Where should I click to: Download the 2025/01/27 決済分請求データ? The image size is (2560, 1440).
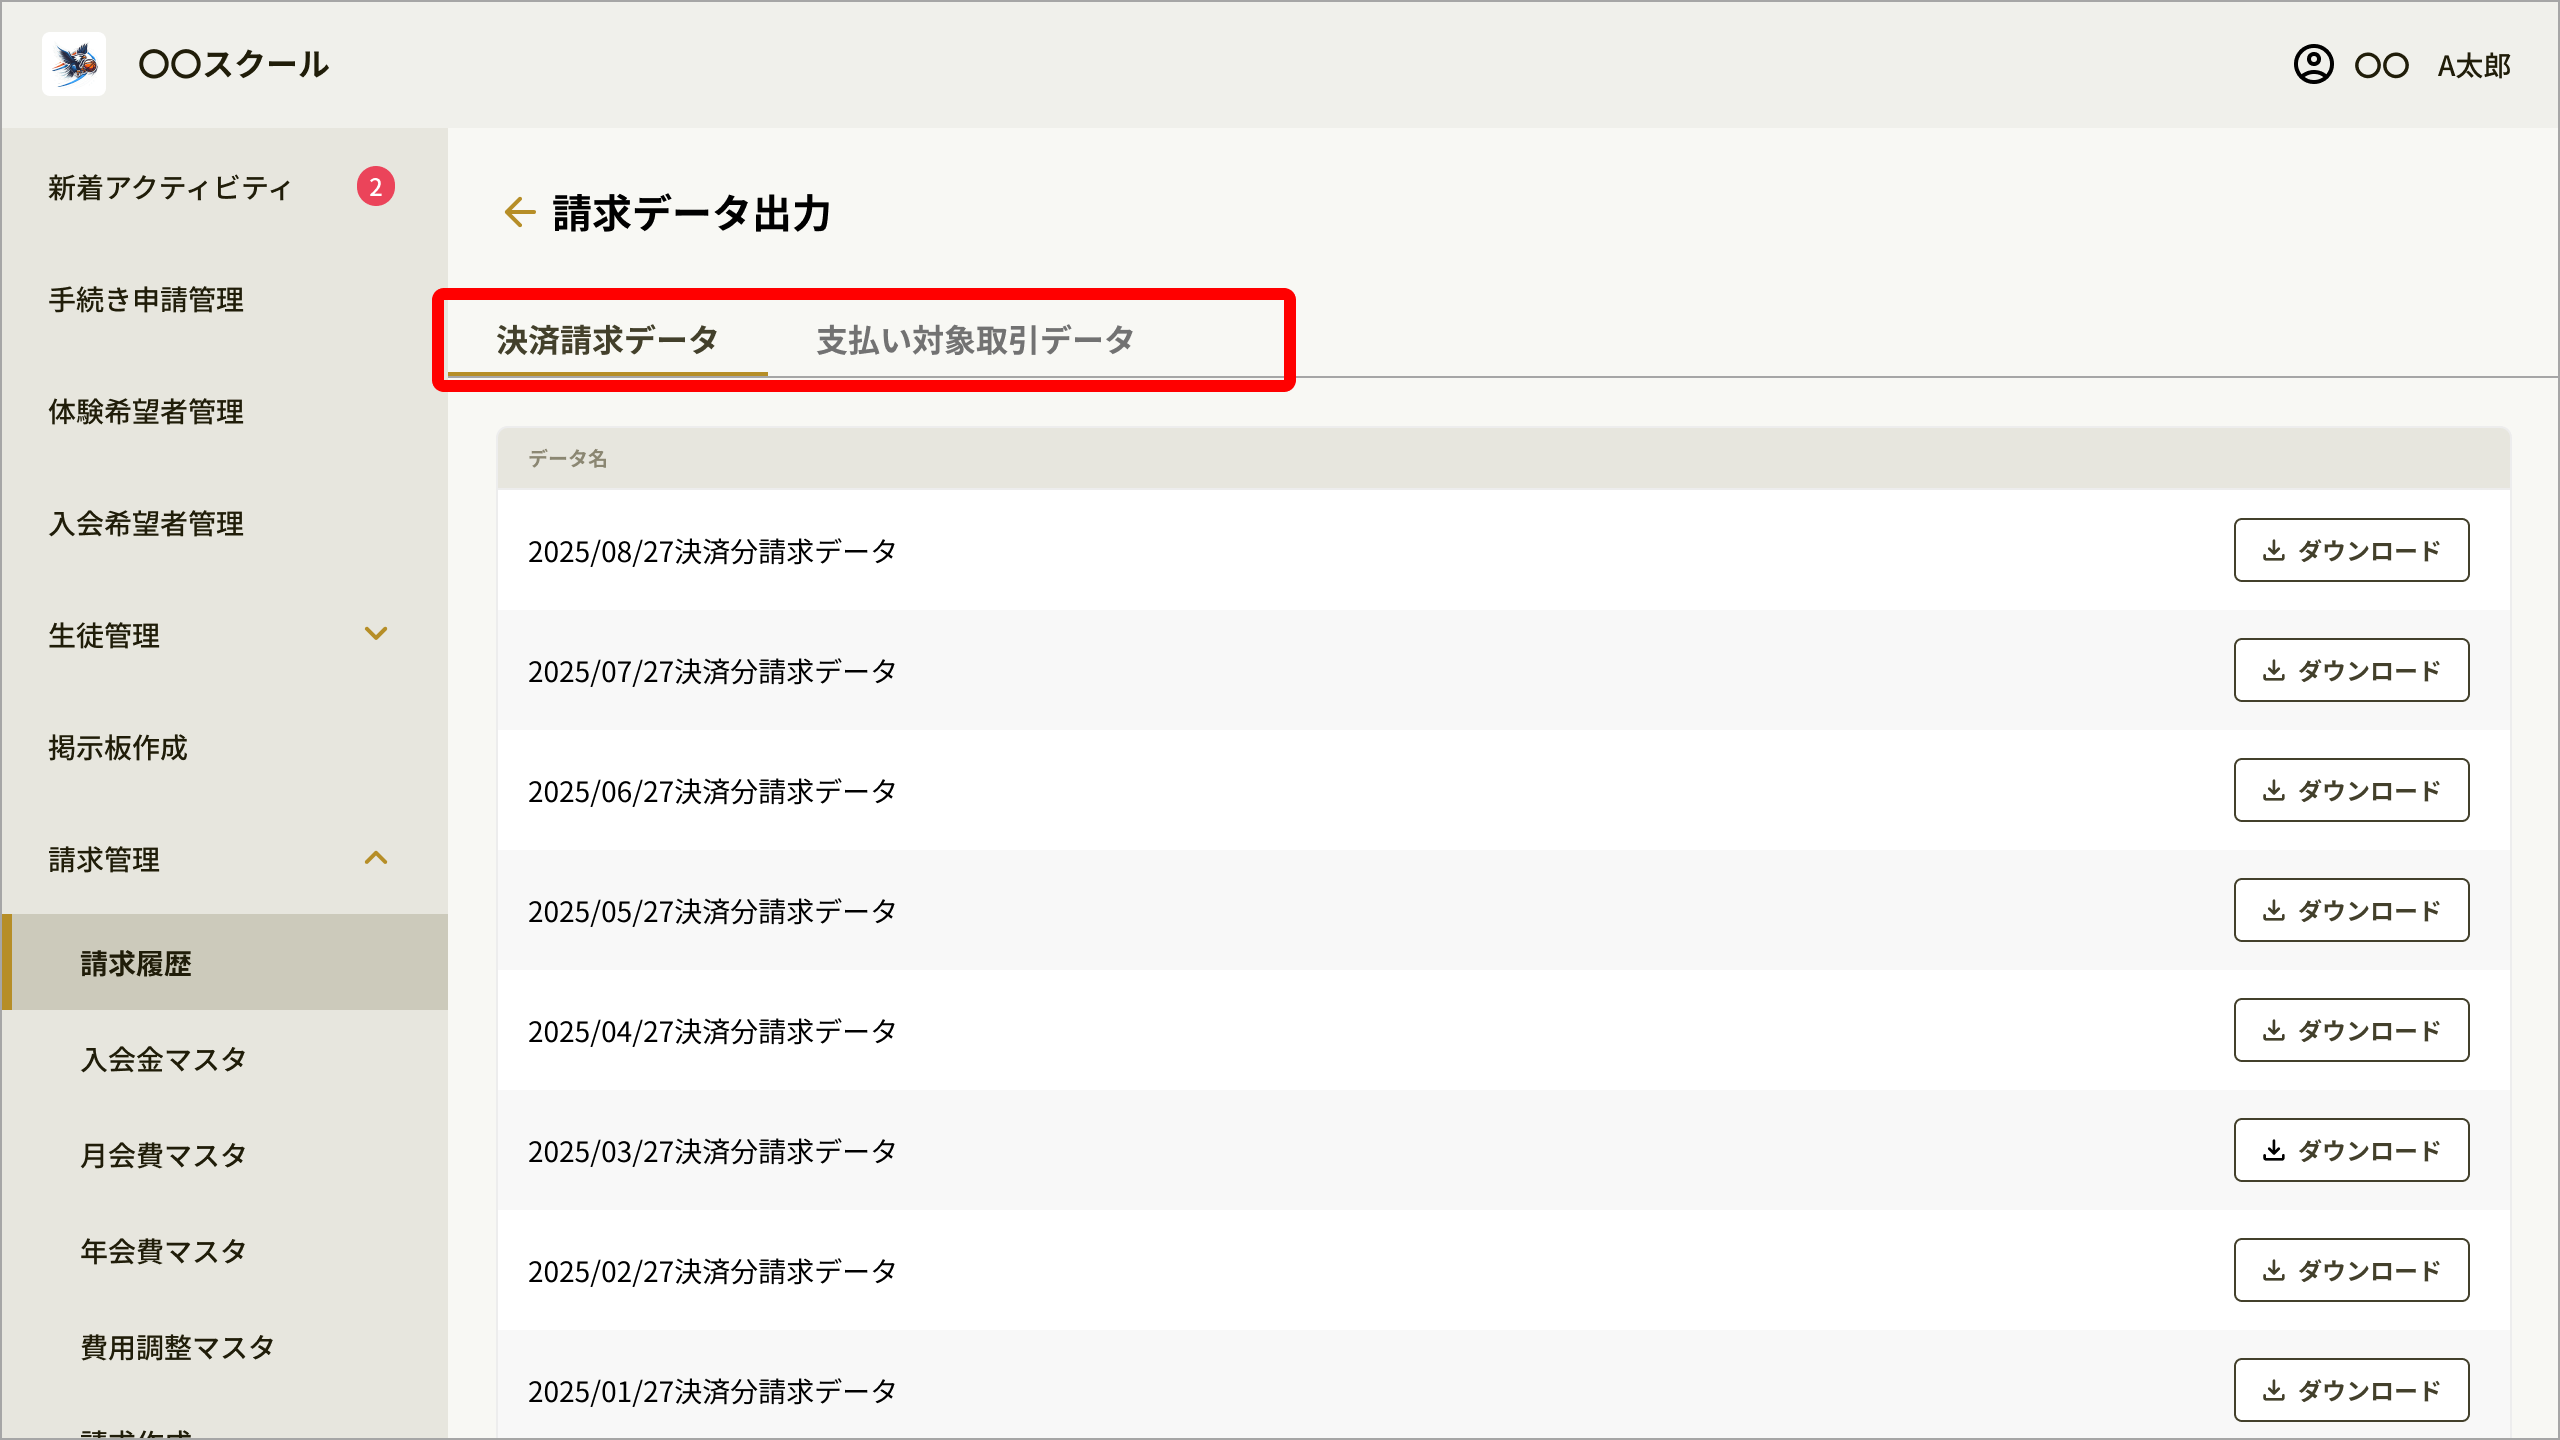(x=2351, y=1390)
